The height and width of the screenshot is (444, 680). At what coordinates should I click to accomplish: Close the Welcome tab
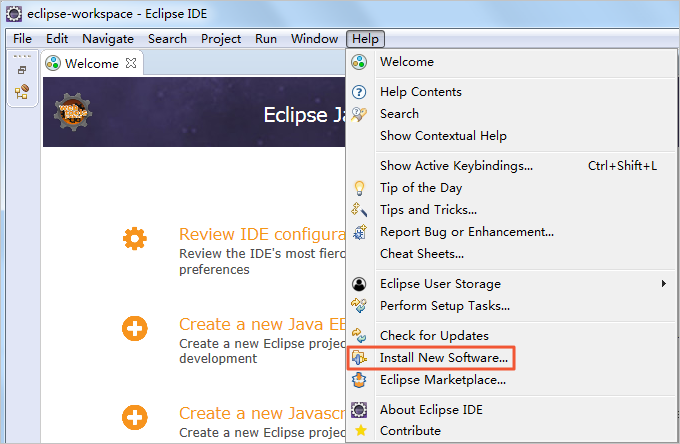click(x=131, y=64)
